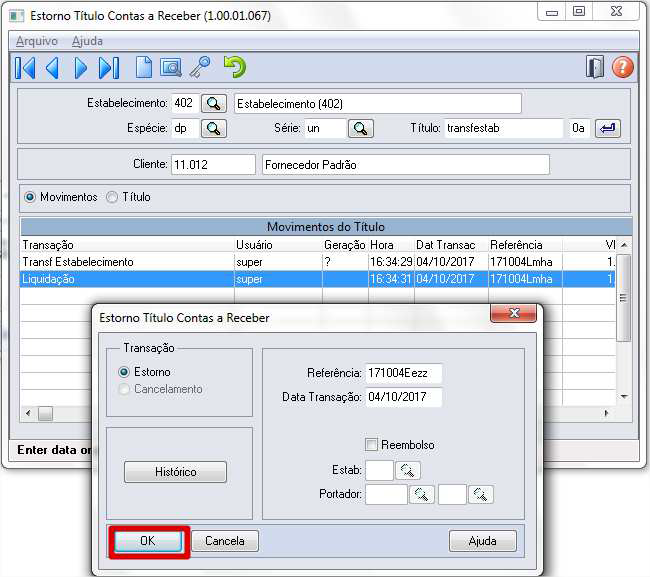Click Estab lookup magnifier in dialog
The image size is (650, 577).
point(408,470)
